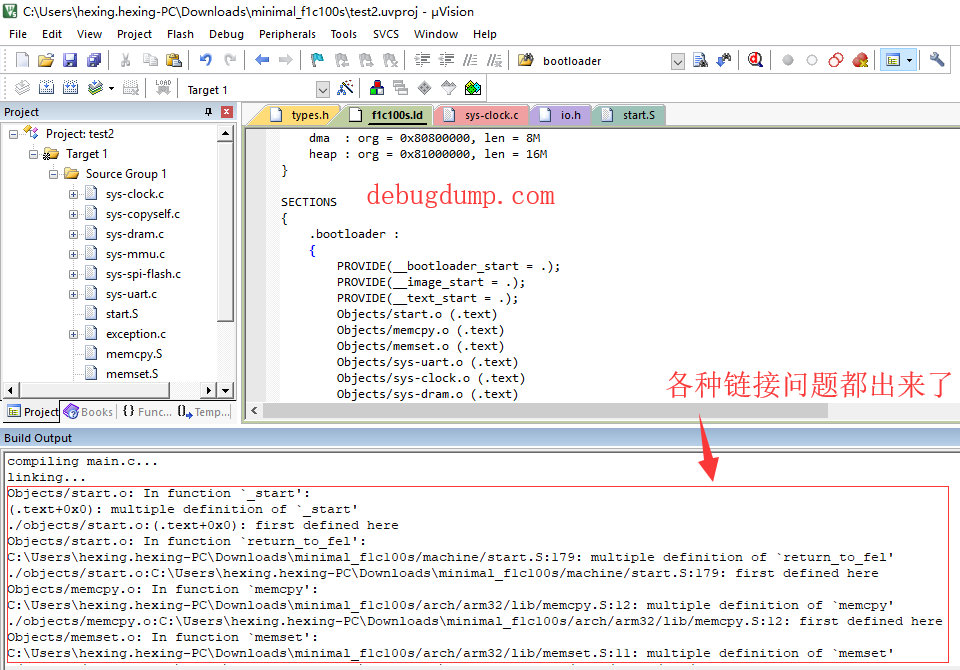Click the Build target icon
This screenshot has height=670, width=960.
coord(47,88)
